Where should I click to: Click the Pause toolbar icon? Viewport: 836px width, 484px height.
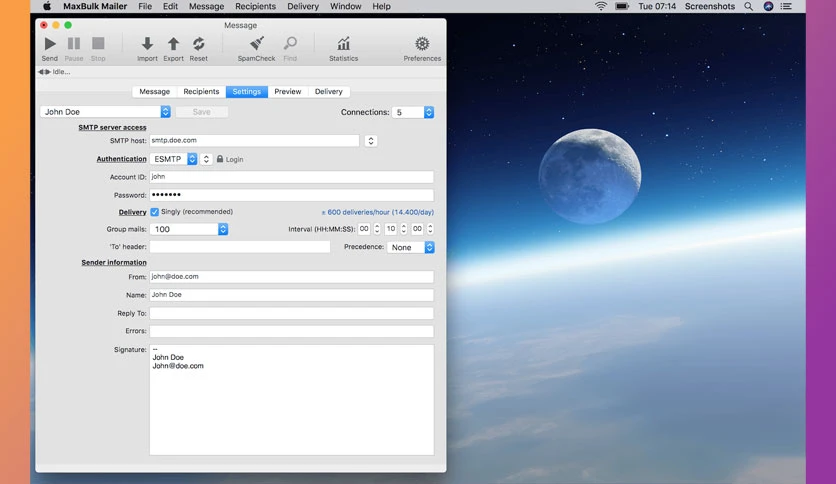click(74, 44)
